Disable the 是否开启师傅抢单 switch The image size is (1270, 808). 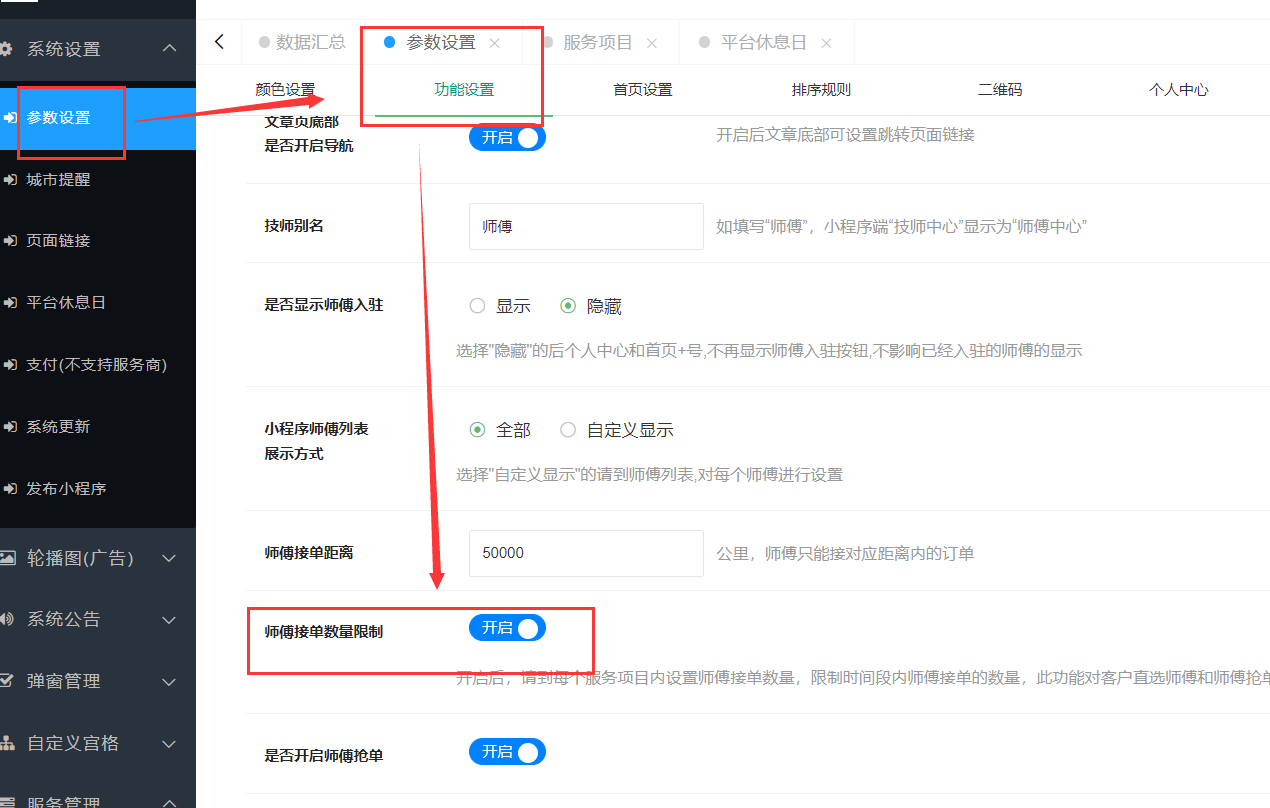(x=507, y=752)
